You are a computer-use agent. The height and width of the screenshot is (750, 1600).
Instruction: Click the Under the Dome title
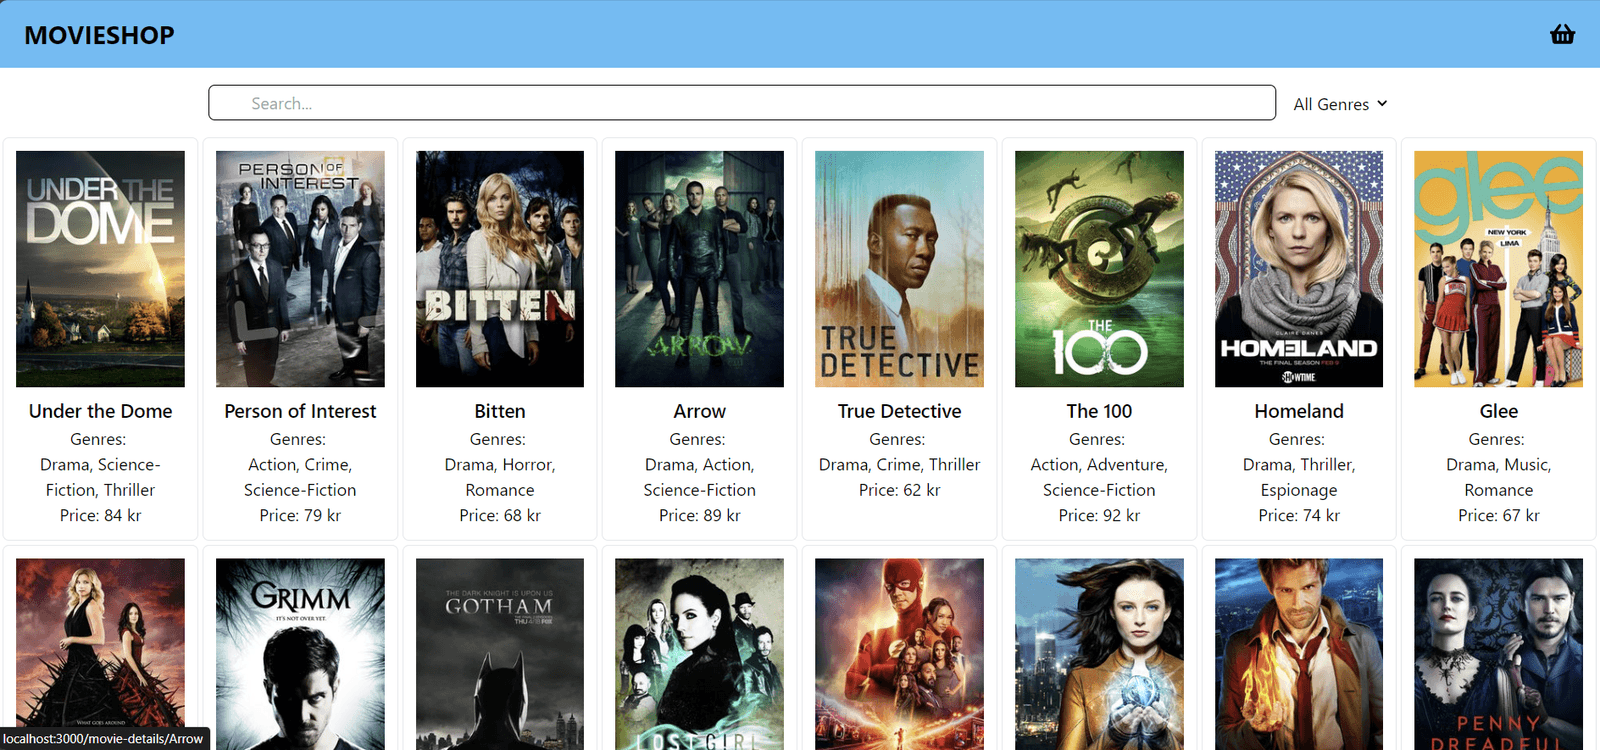tap(100, 411)
